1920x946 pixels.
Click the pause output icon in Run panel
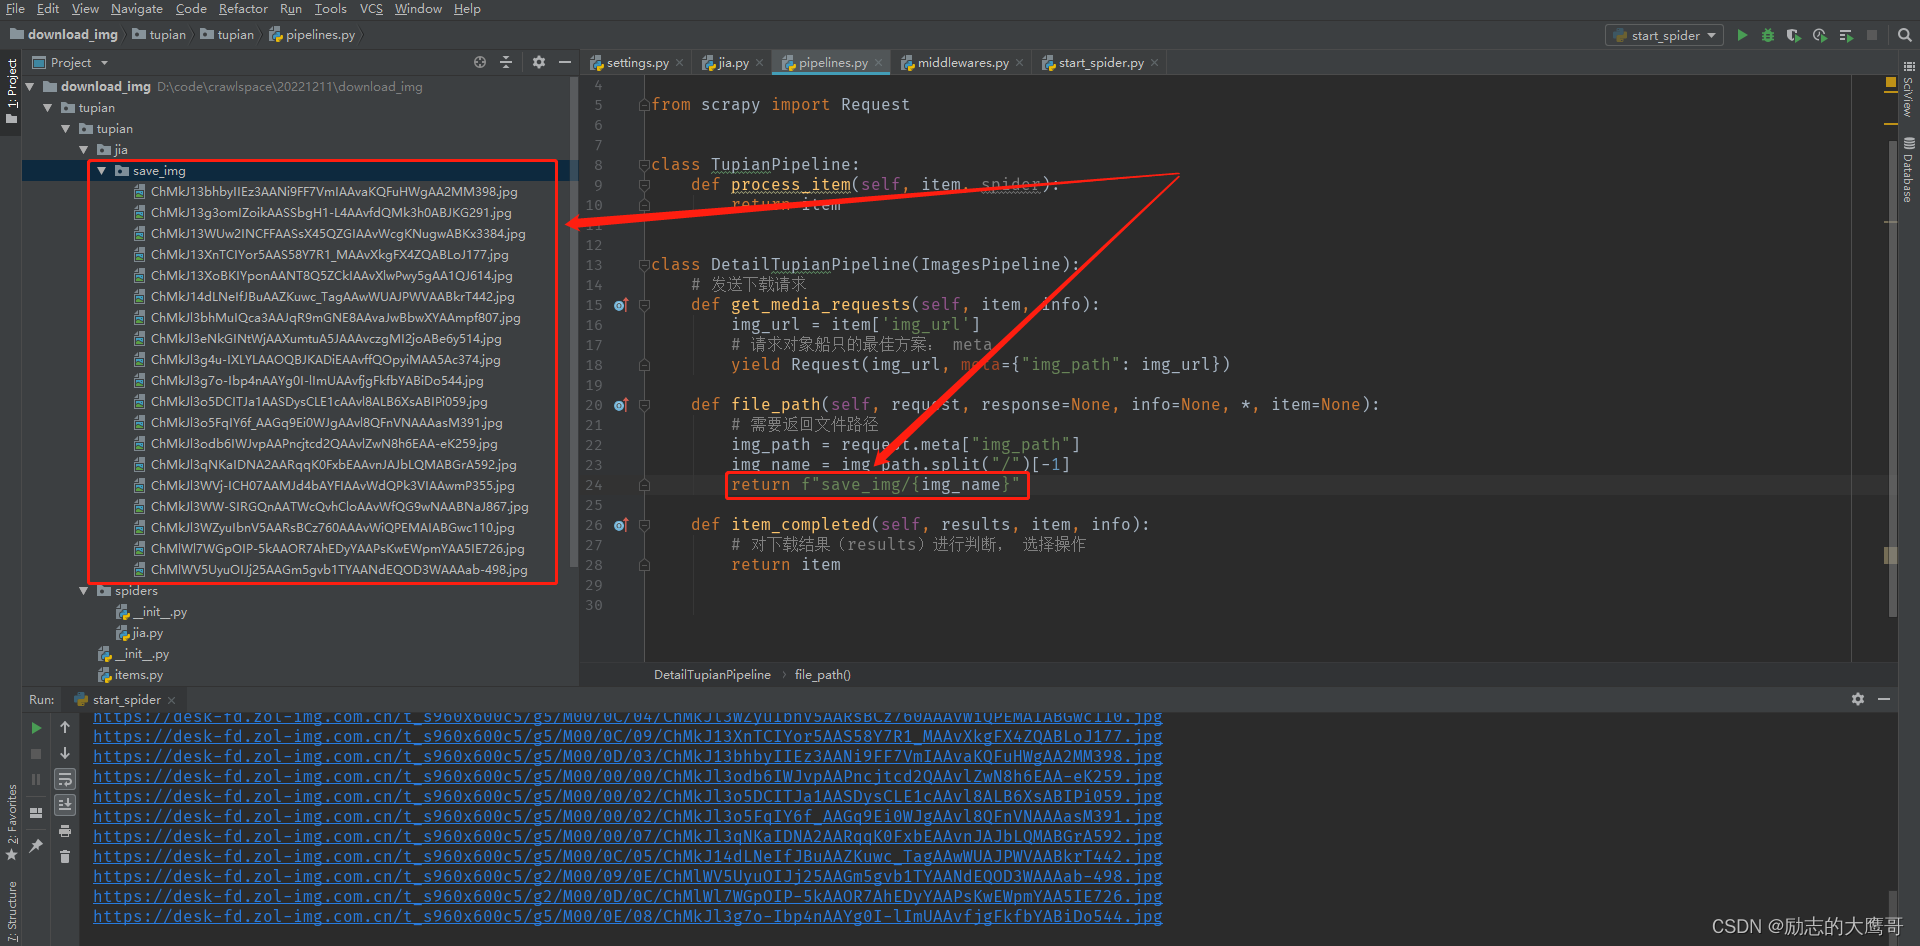click(x=36, y=779)
